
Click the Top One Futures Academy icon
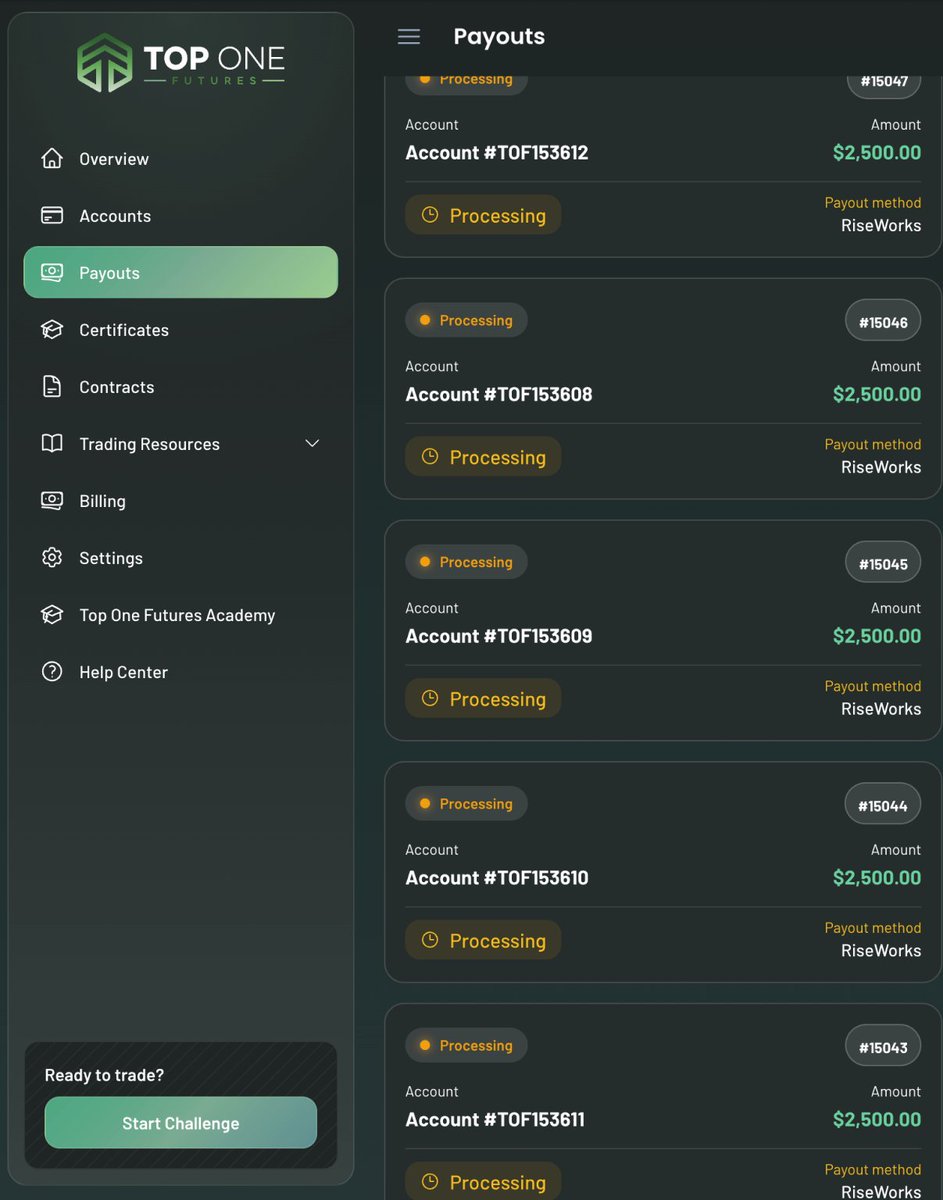[52, 614]
